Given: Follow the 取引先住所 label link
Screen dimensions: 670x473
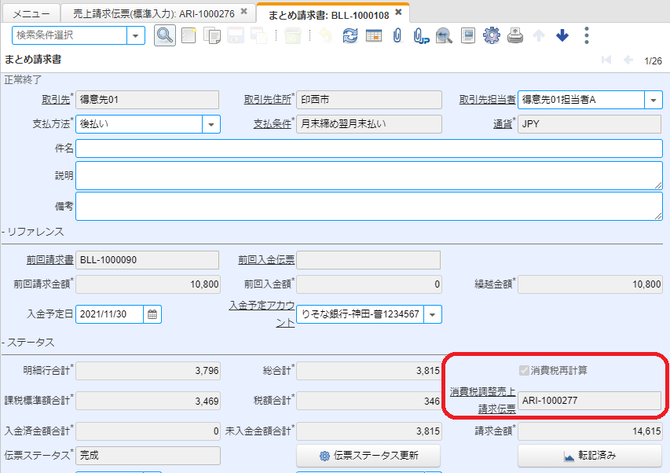Looking at the screenshot, I should coord(267,100).
